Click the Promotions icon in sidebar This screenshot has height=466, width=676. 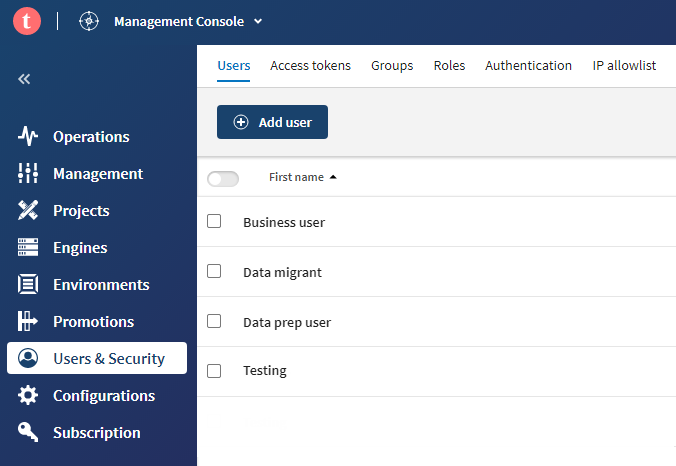pos(28,322)
